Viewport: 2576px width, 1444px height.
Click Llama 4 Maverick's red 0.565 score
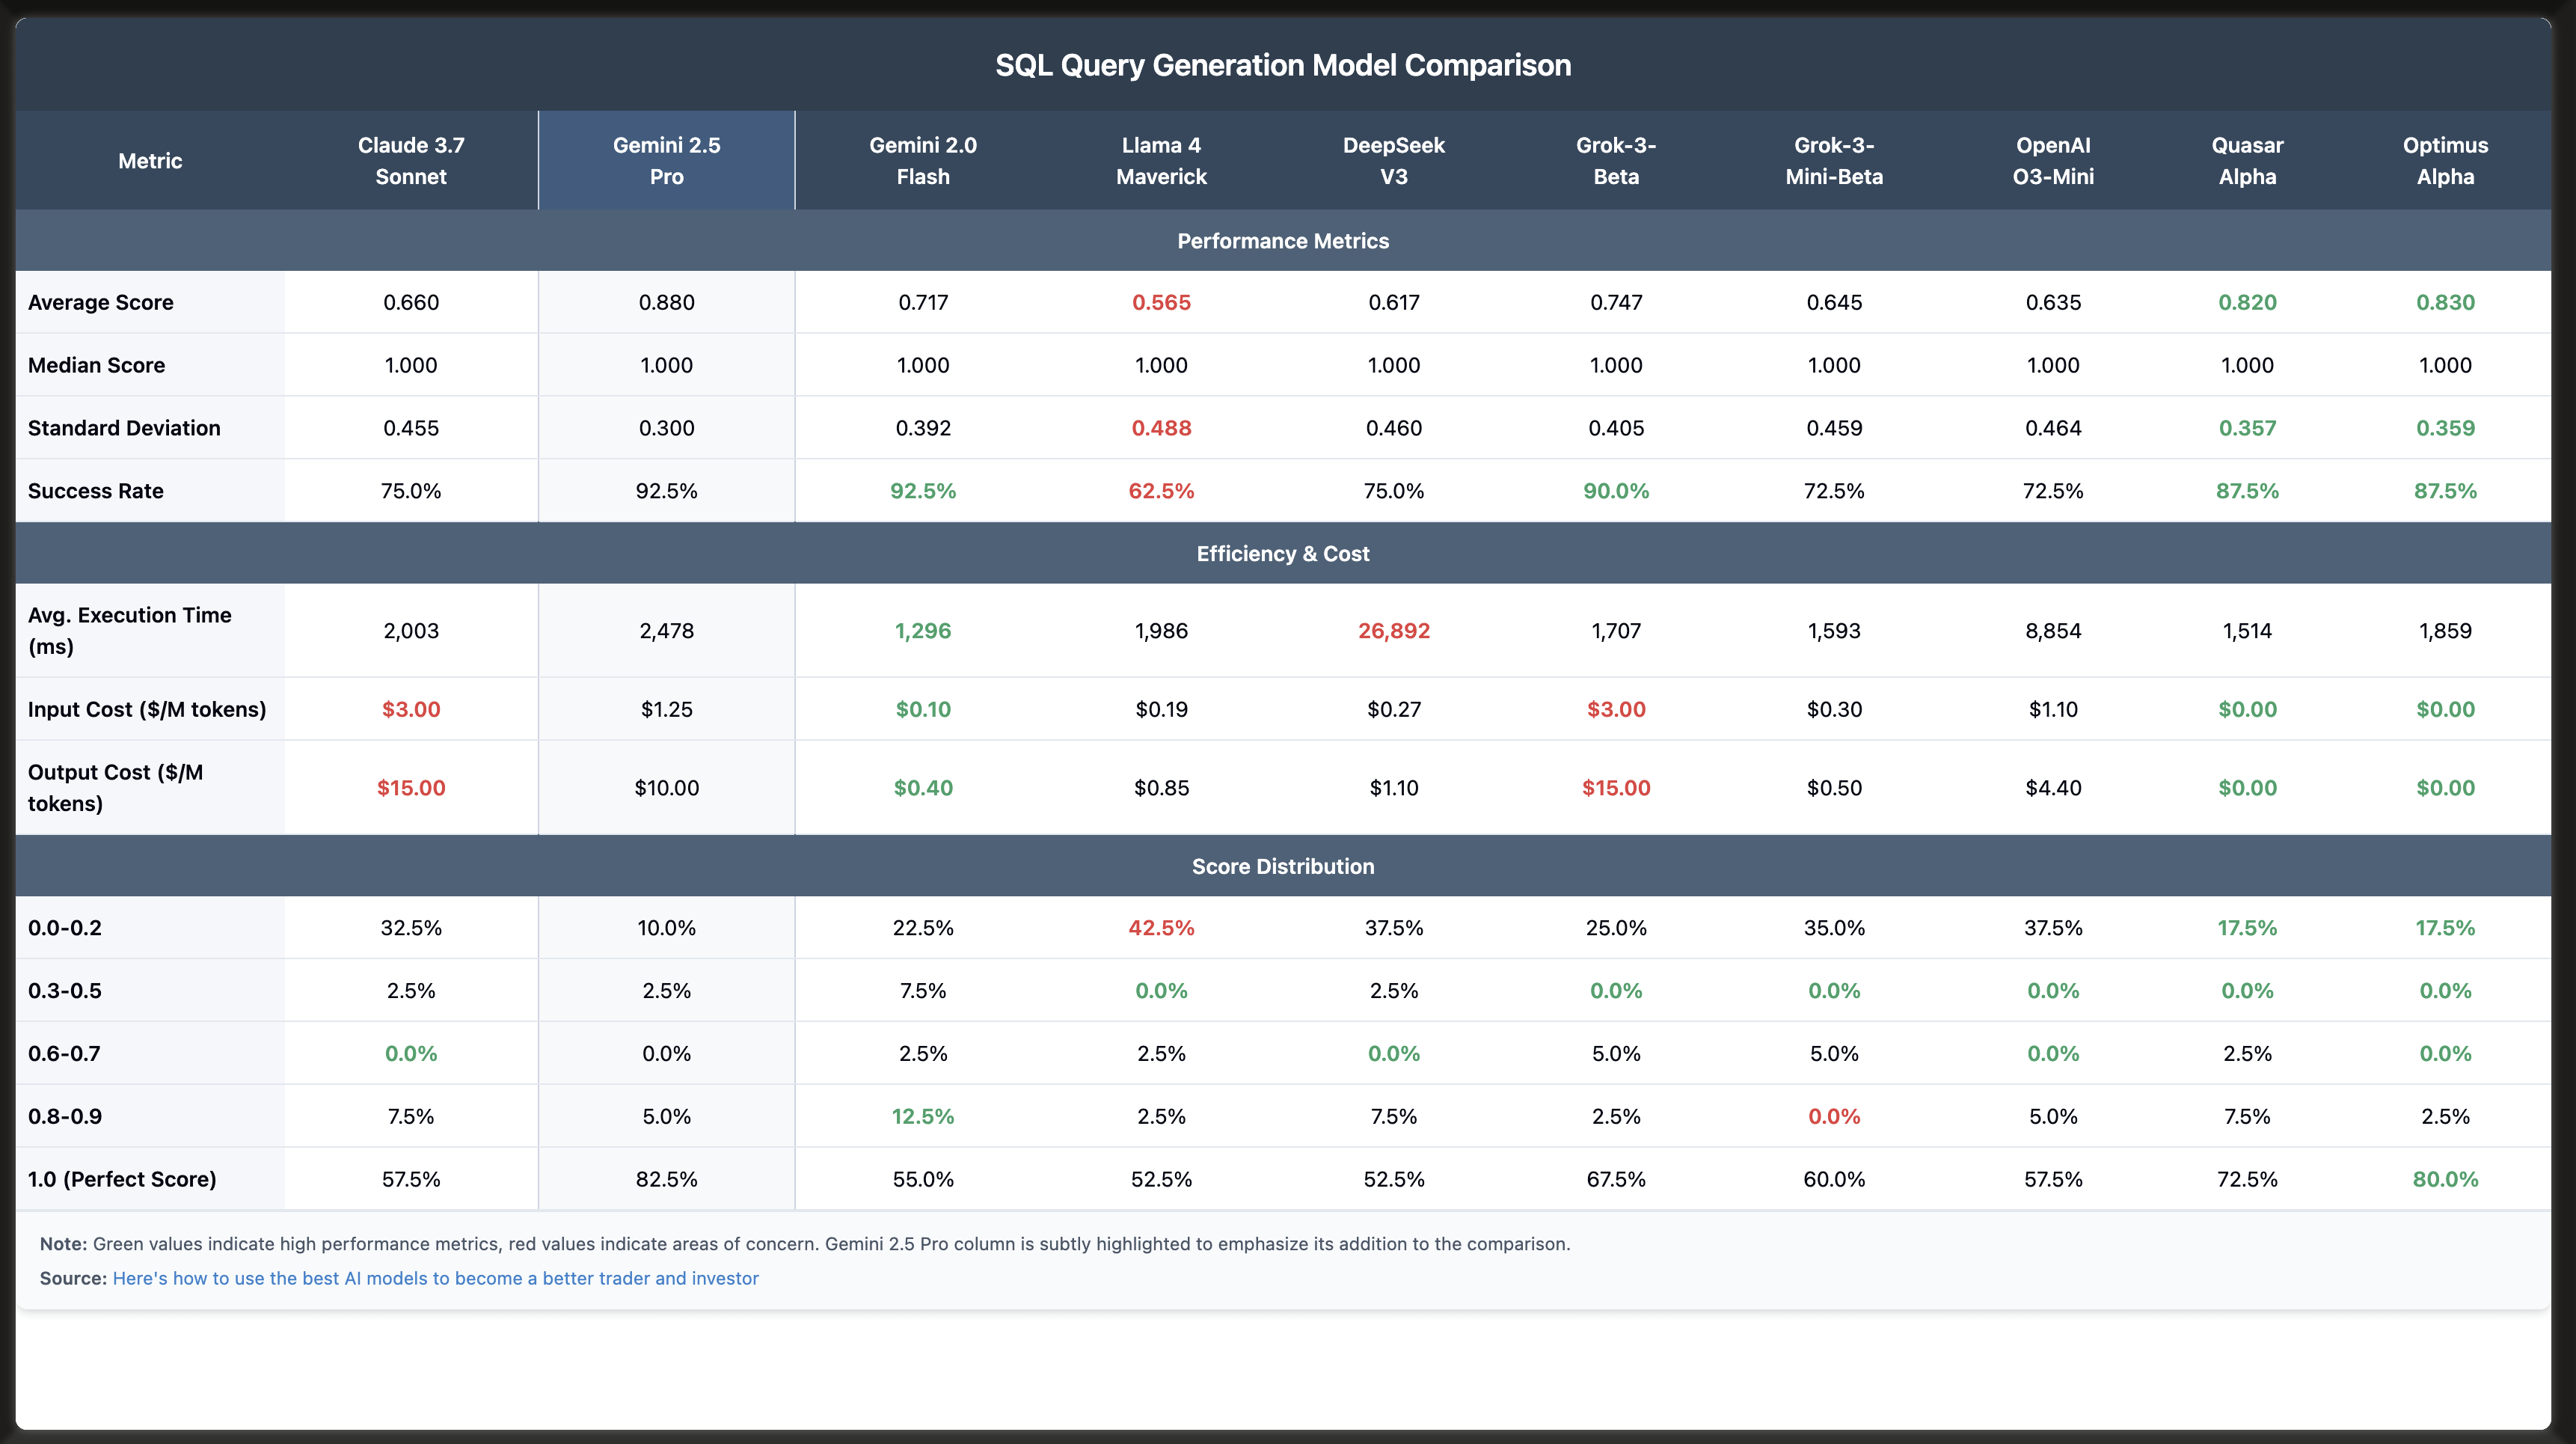point(1161,302)
